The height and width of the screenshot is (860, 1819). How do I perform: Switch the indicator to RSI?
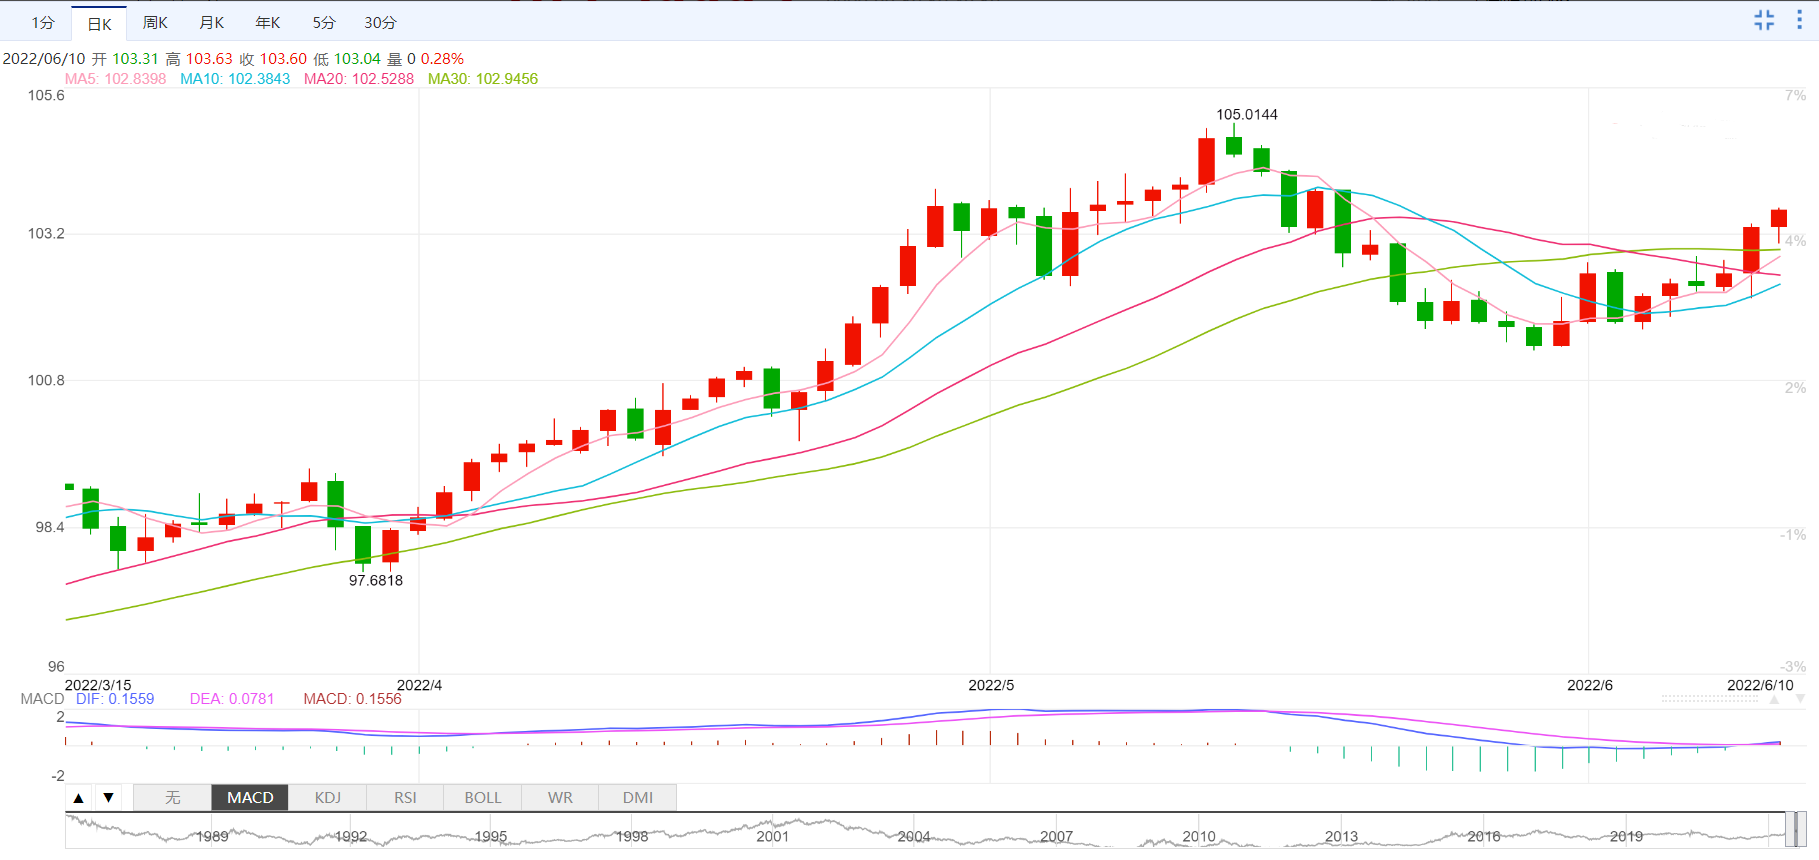tap(405, 798)
